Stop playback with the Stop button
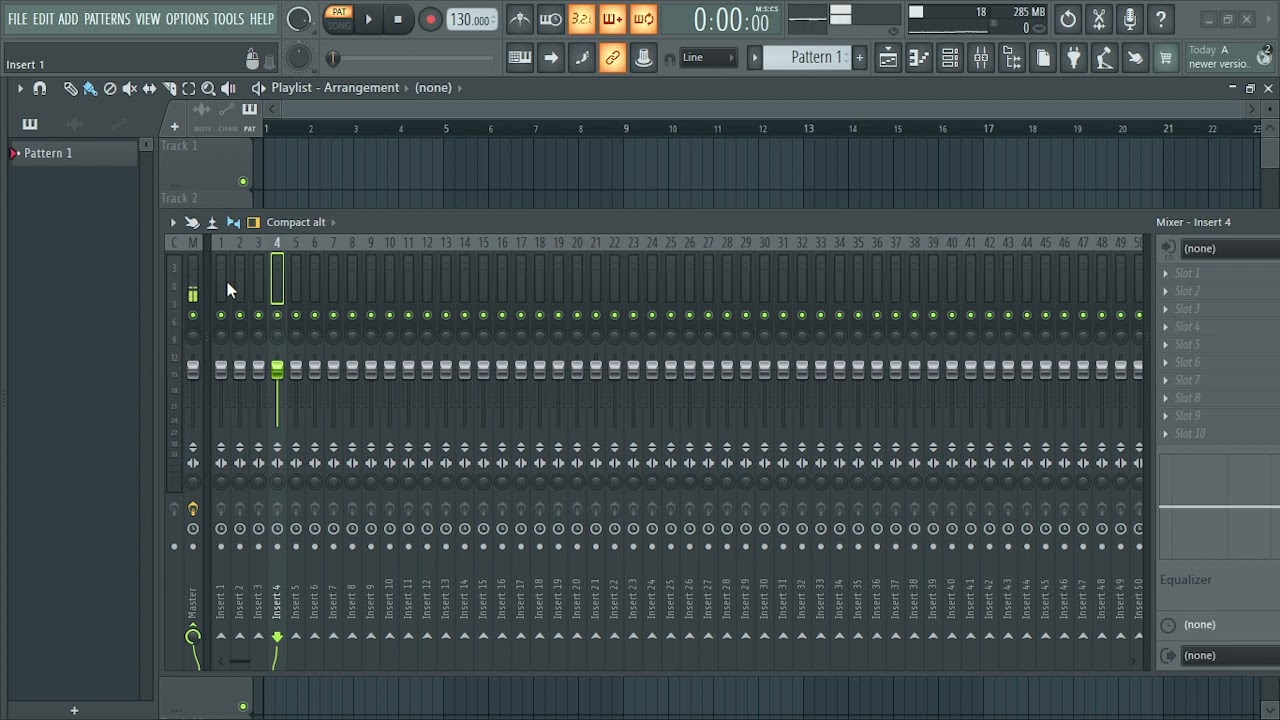The image size is (1280, 720). (398, 19)
